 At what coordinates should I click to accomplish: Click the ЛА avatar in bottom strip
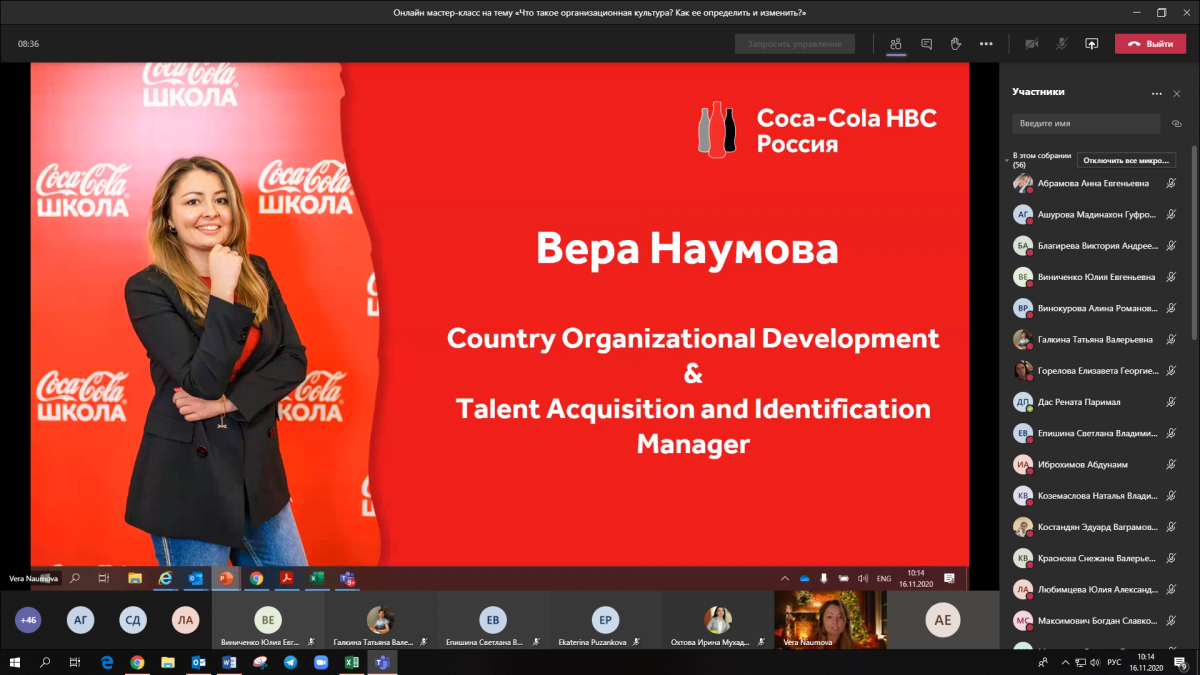point(185,620)
